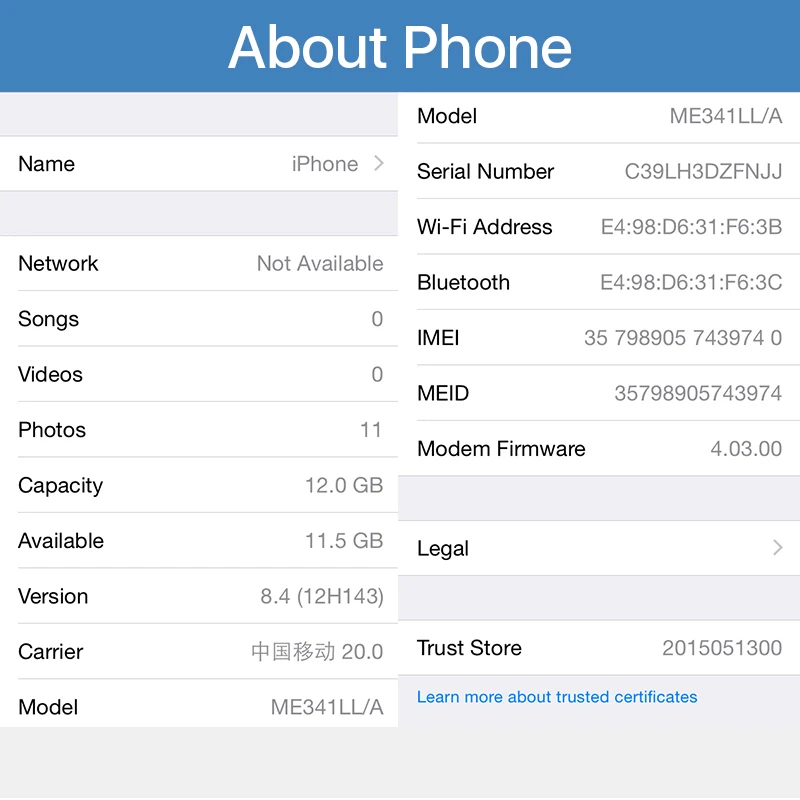The image size is (800, 800).
Task: Click the Learn more about trusted certificates link
Action: tap(556, 697)
